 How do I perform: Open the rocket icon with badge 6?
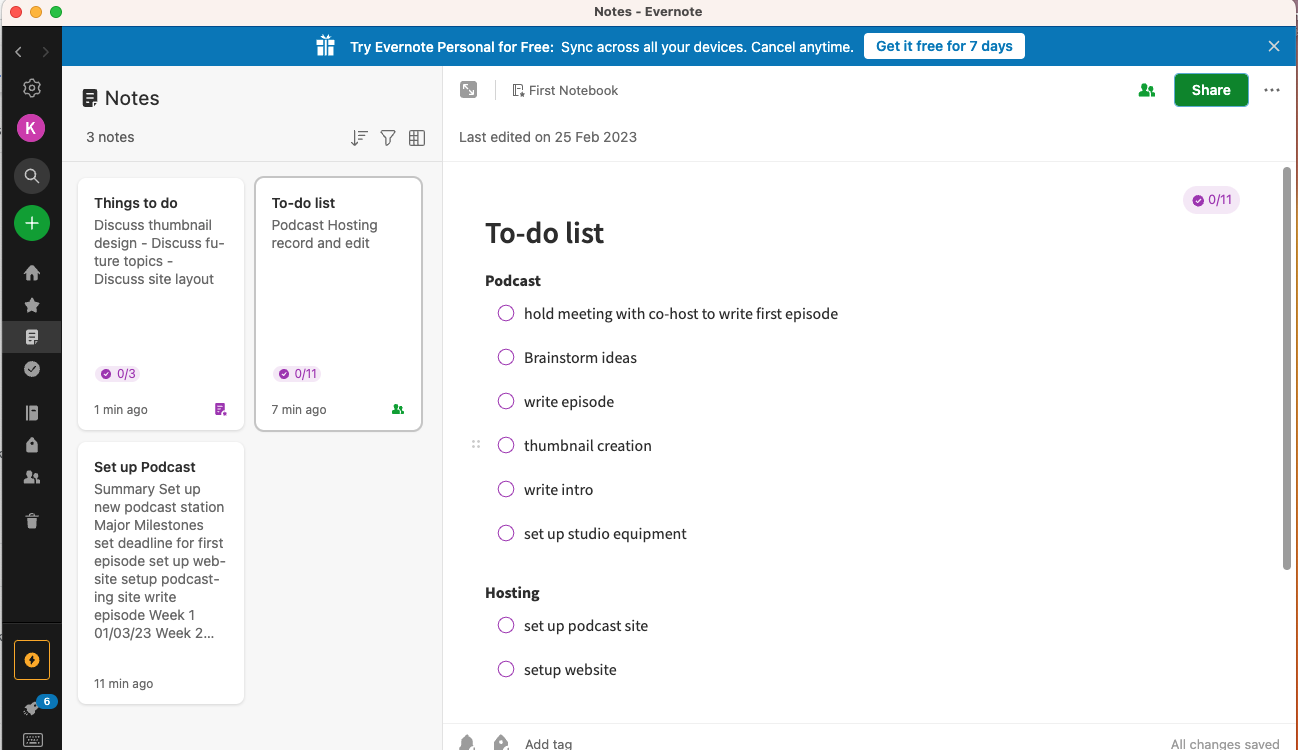tap(32, 708)
